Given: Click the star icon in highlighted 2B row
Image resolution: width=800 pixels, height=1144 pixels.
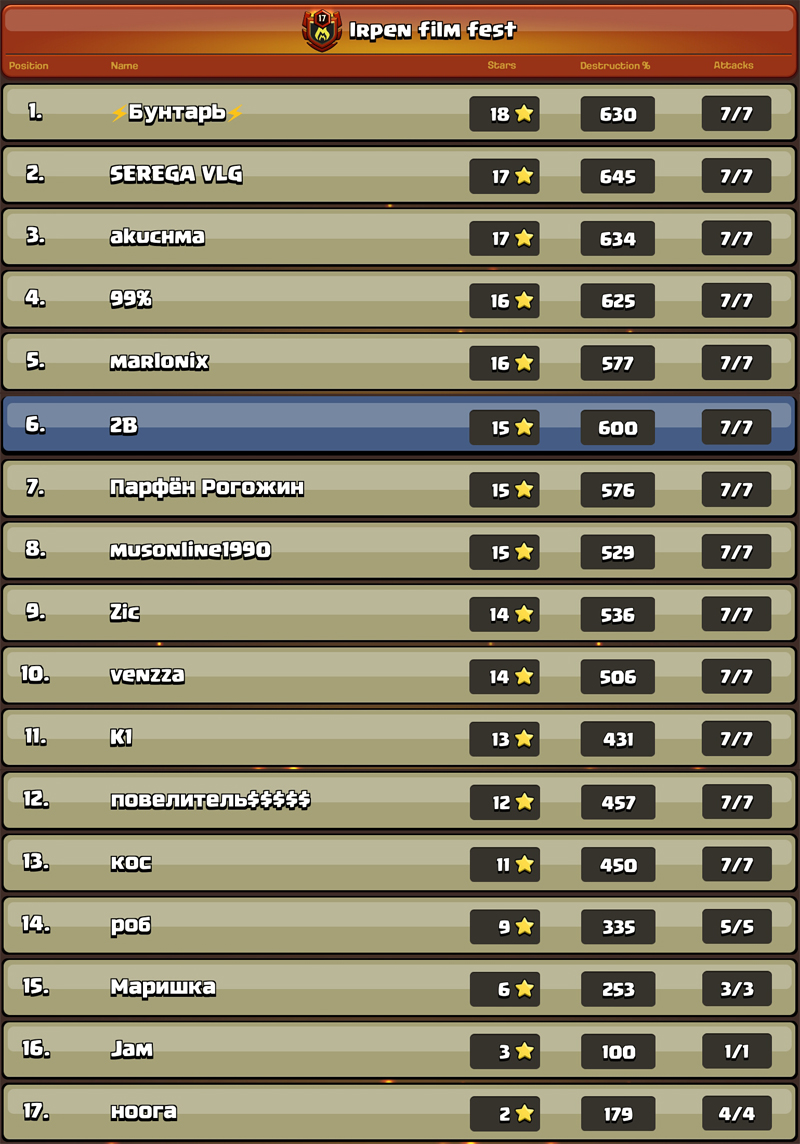Looking at the screenshot, I should [524, 428].
